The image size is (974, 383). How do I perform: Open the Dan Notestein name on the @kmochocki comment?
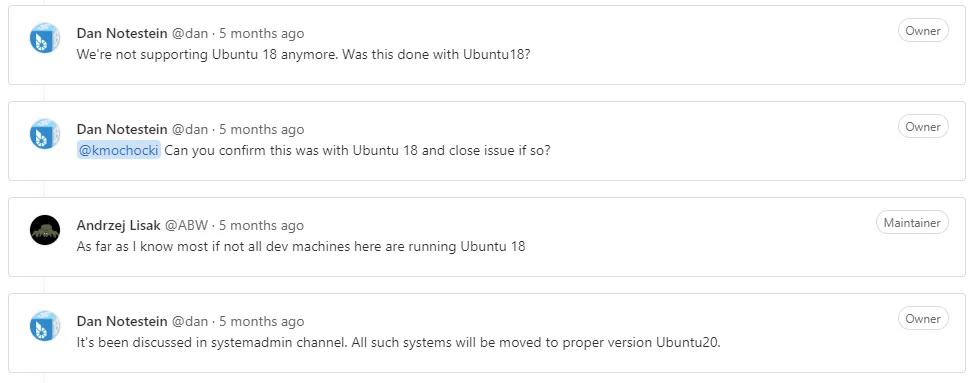click(x=122, y=129)
